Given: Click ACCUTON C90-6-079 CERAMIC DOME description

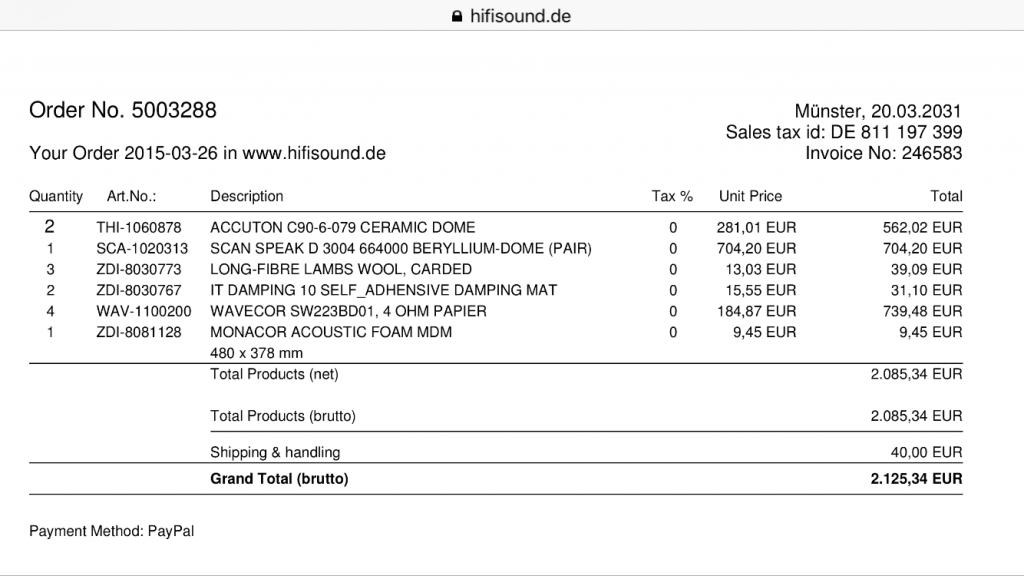Looking at the screenshot, I should [343, 228].
